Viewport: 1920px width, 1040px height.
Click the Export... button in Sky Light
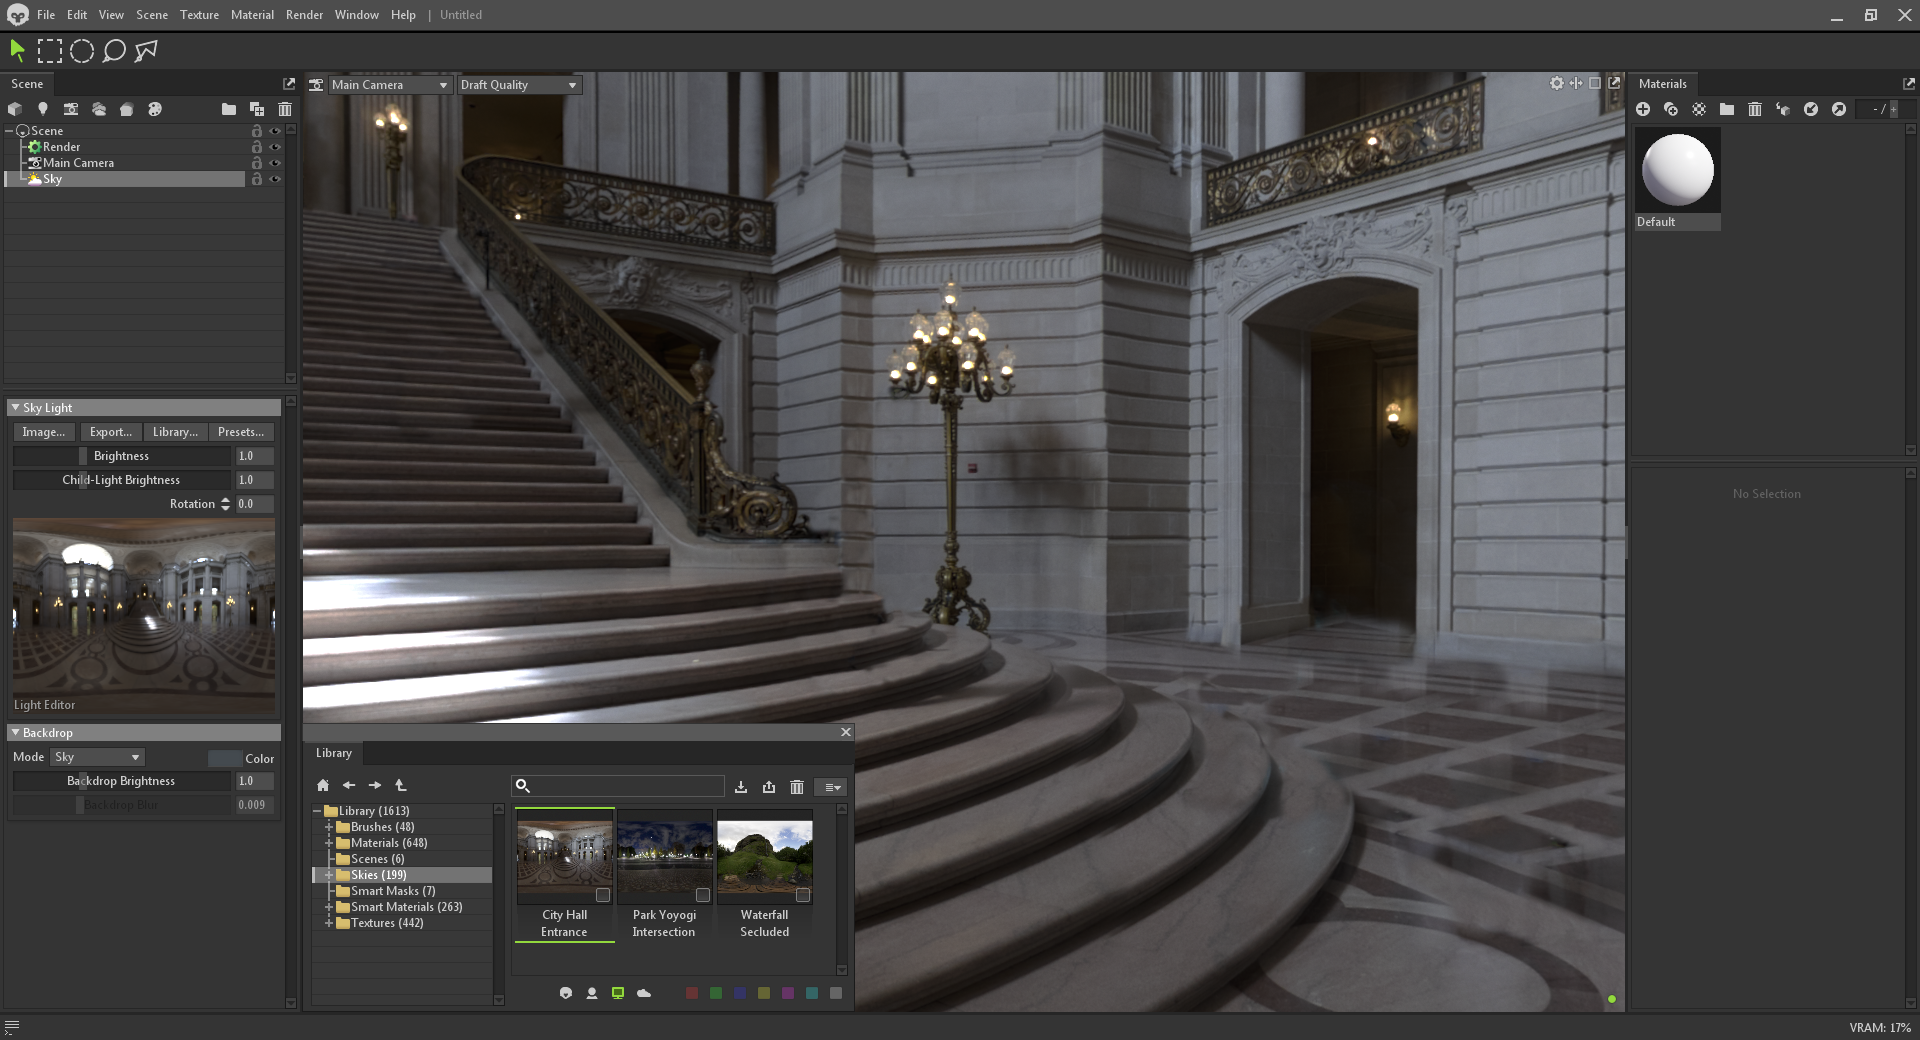point(110,432)
